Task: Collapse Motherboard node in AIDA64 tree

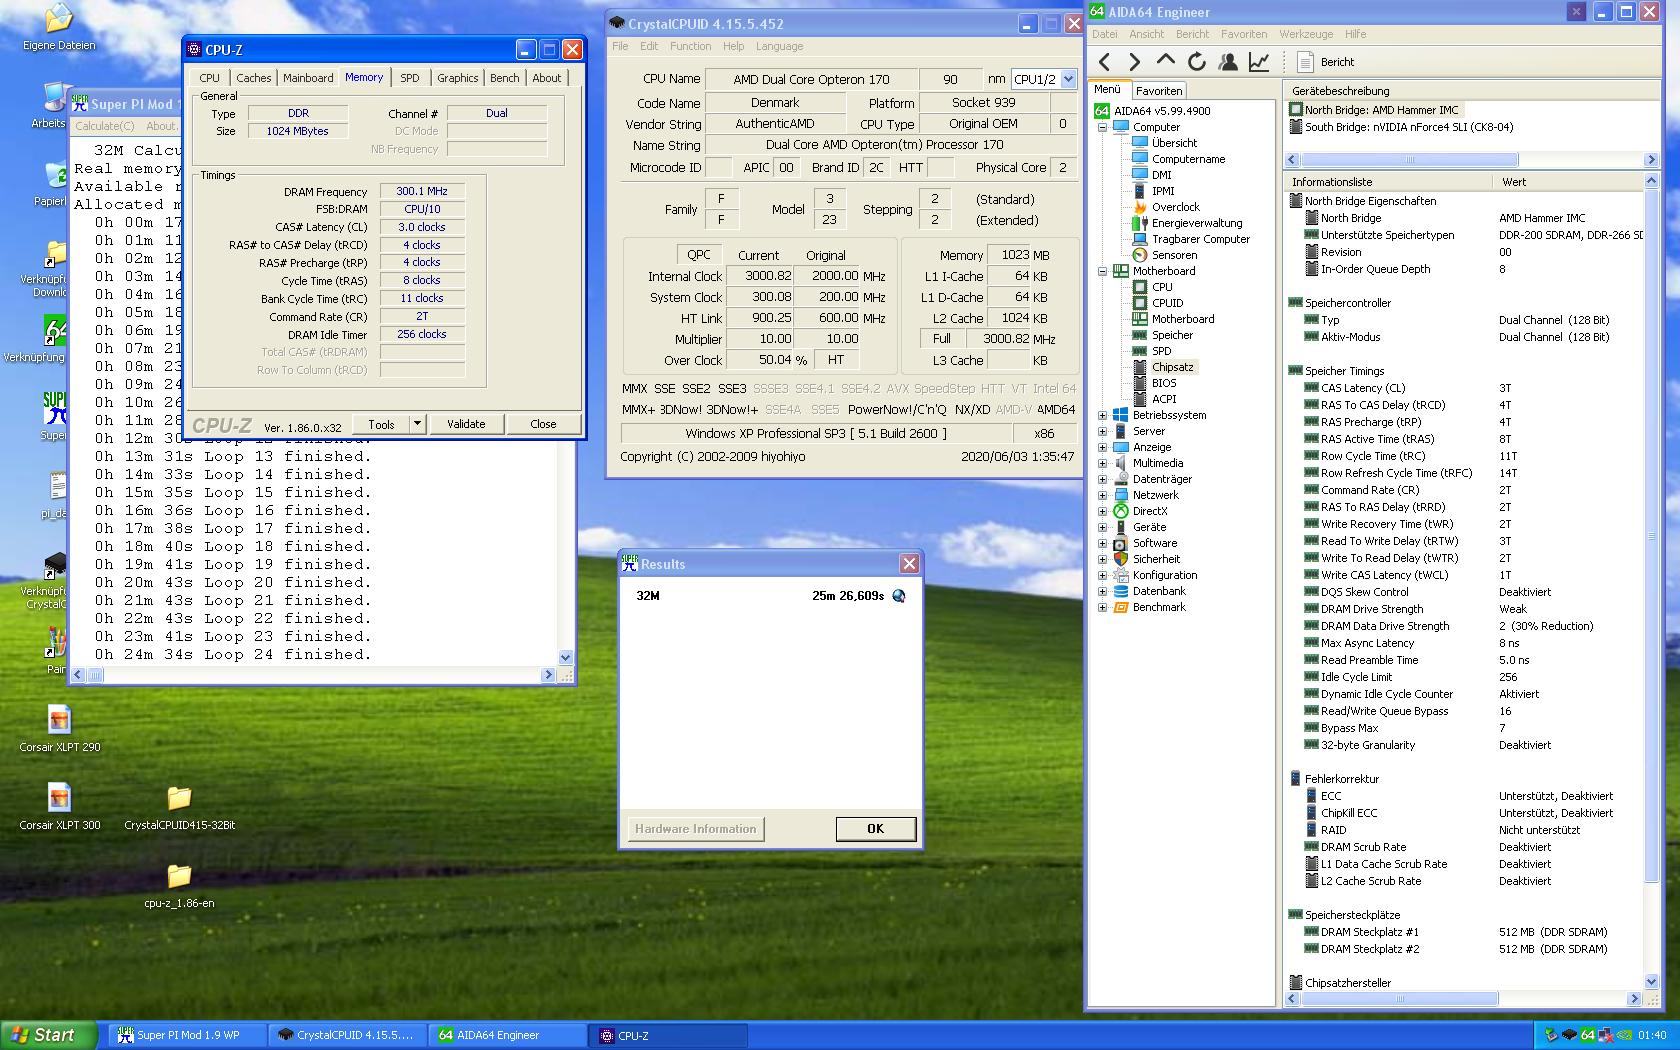Action: tap(1103, 271)
